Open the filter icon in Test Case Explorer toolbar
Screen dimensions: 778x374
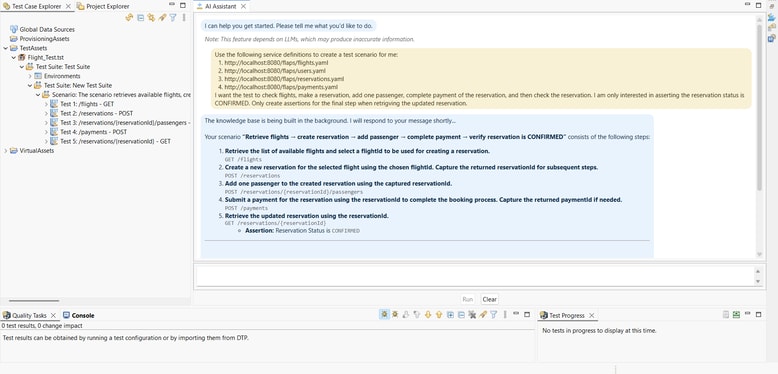173,18
